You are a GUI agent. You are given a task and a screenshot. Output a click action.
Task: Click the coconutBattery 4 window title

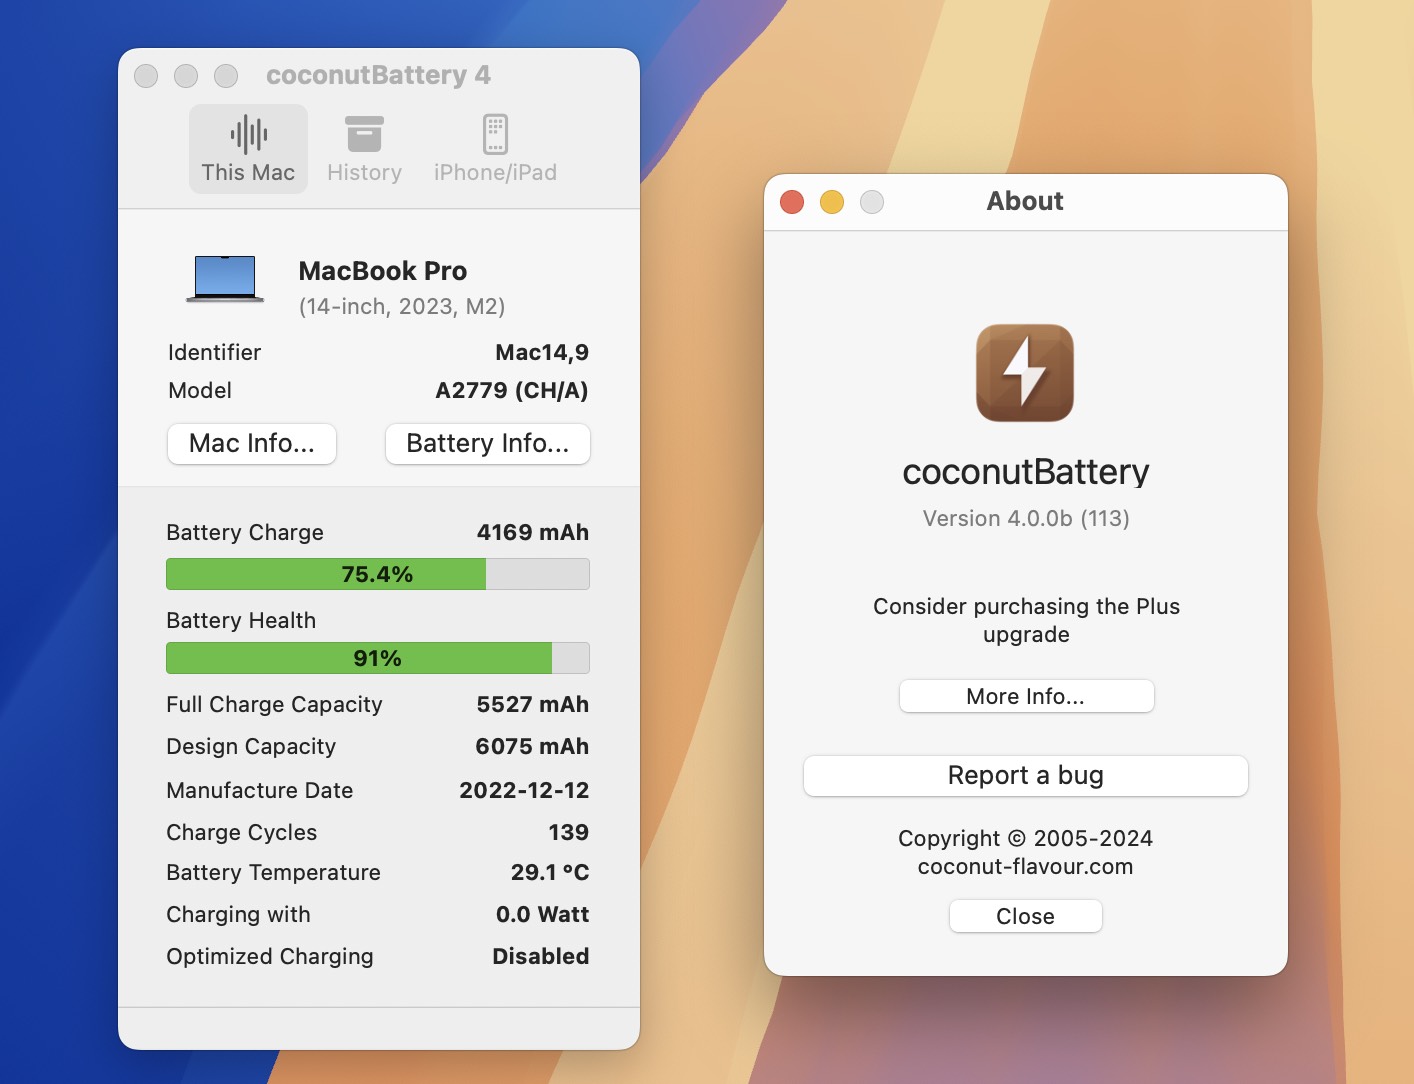click(378, 76)
